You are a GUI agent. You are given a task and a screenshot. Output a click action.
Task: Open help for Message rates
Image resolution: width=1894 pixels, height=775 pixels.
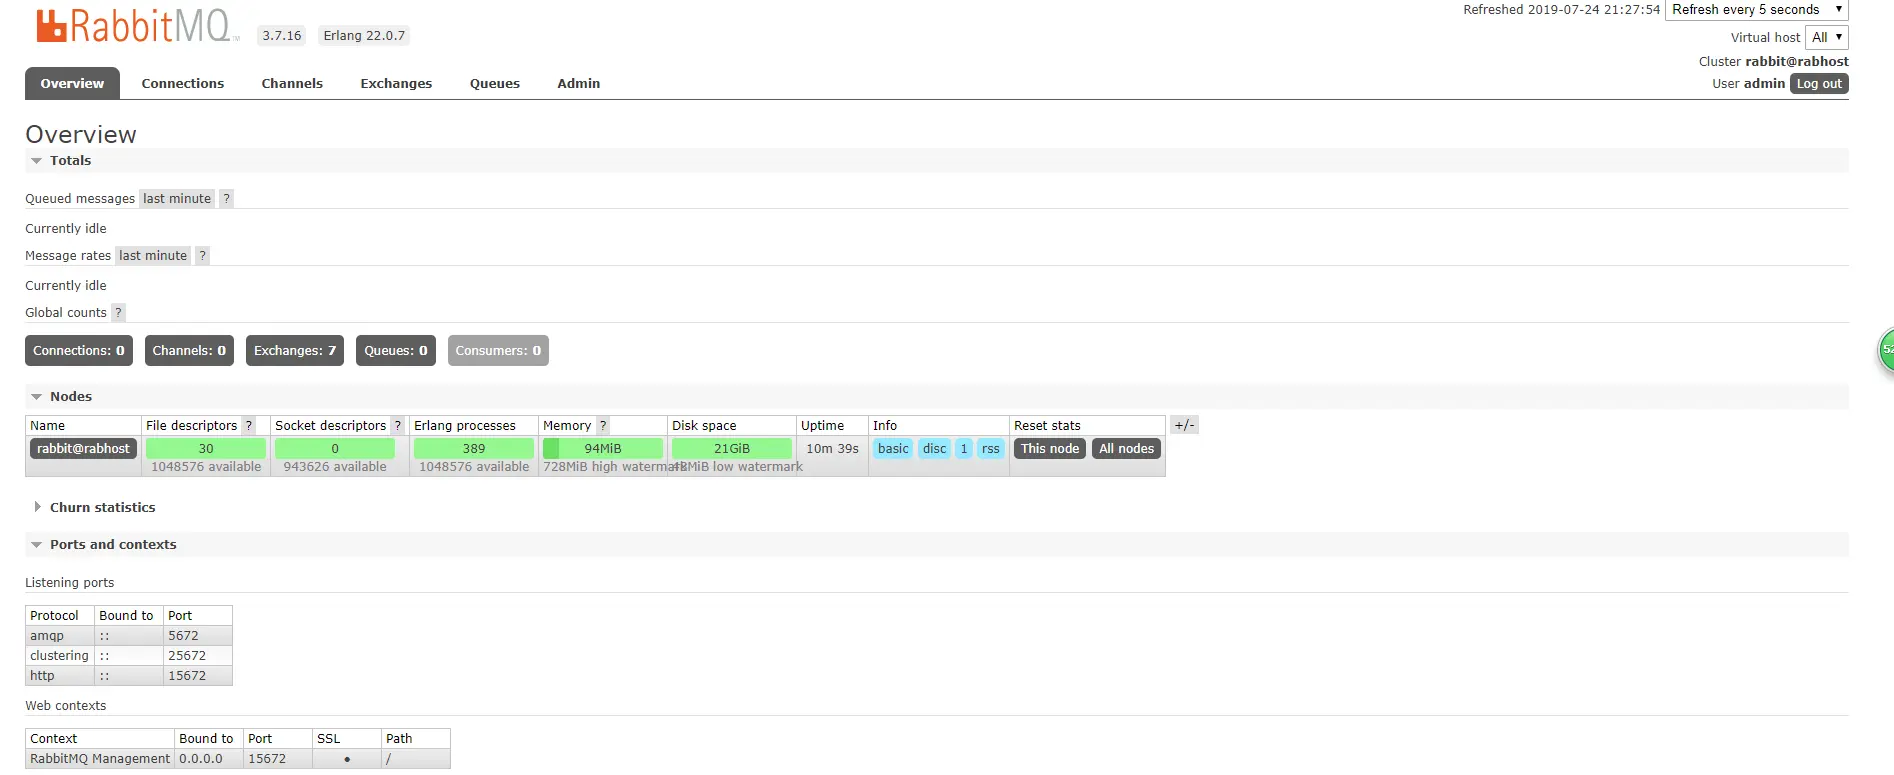203,255
